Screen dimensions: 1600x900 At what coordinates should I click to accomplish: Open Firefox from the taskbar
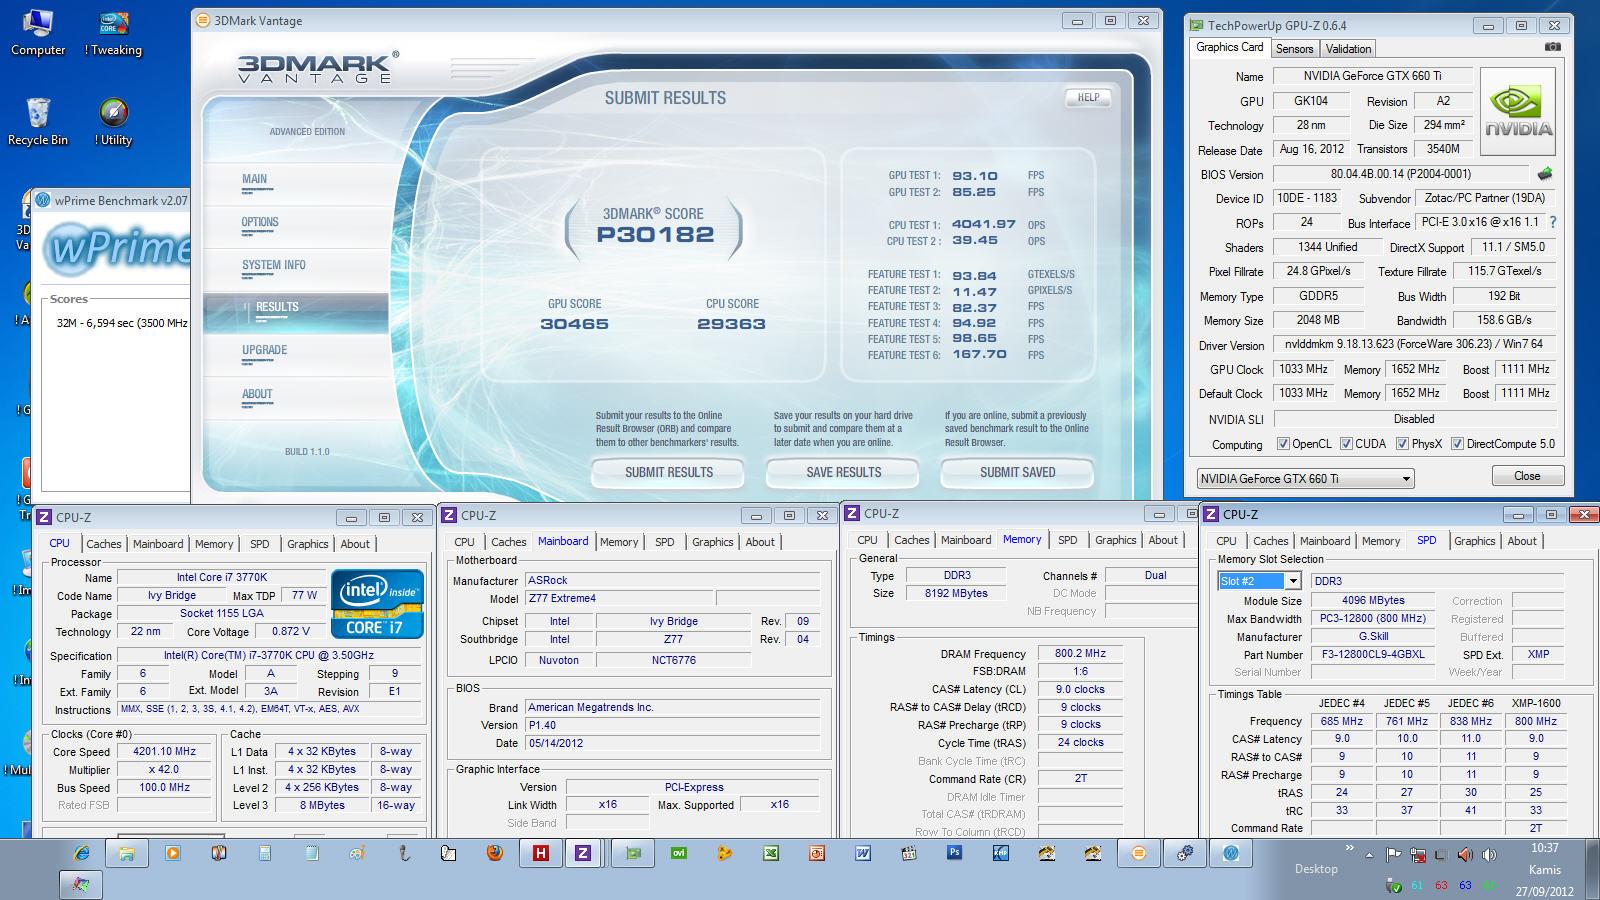coord(495,853)
